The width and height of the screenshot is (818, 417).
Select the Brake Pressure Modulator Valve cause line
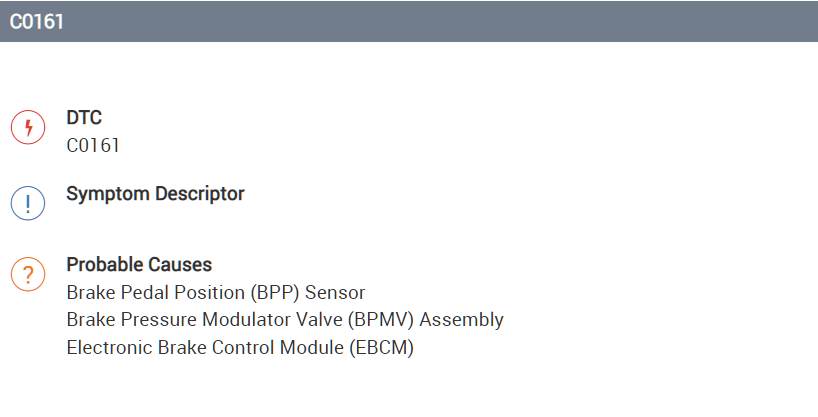tap(284, 320)
